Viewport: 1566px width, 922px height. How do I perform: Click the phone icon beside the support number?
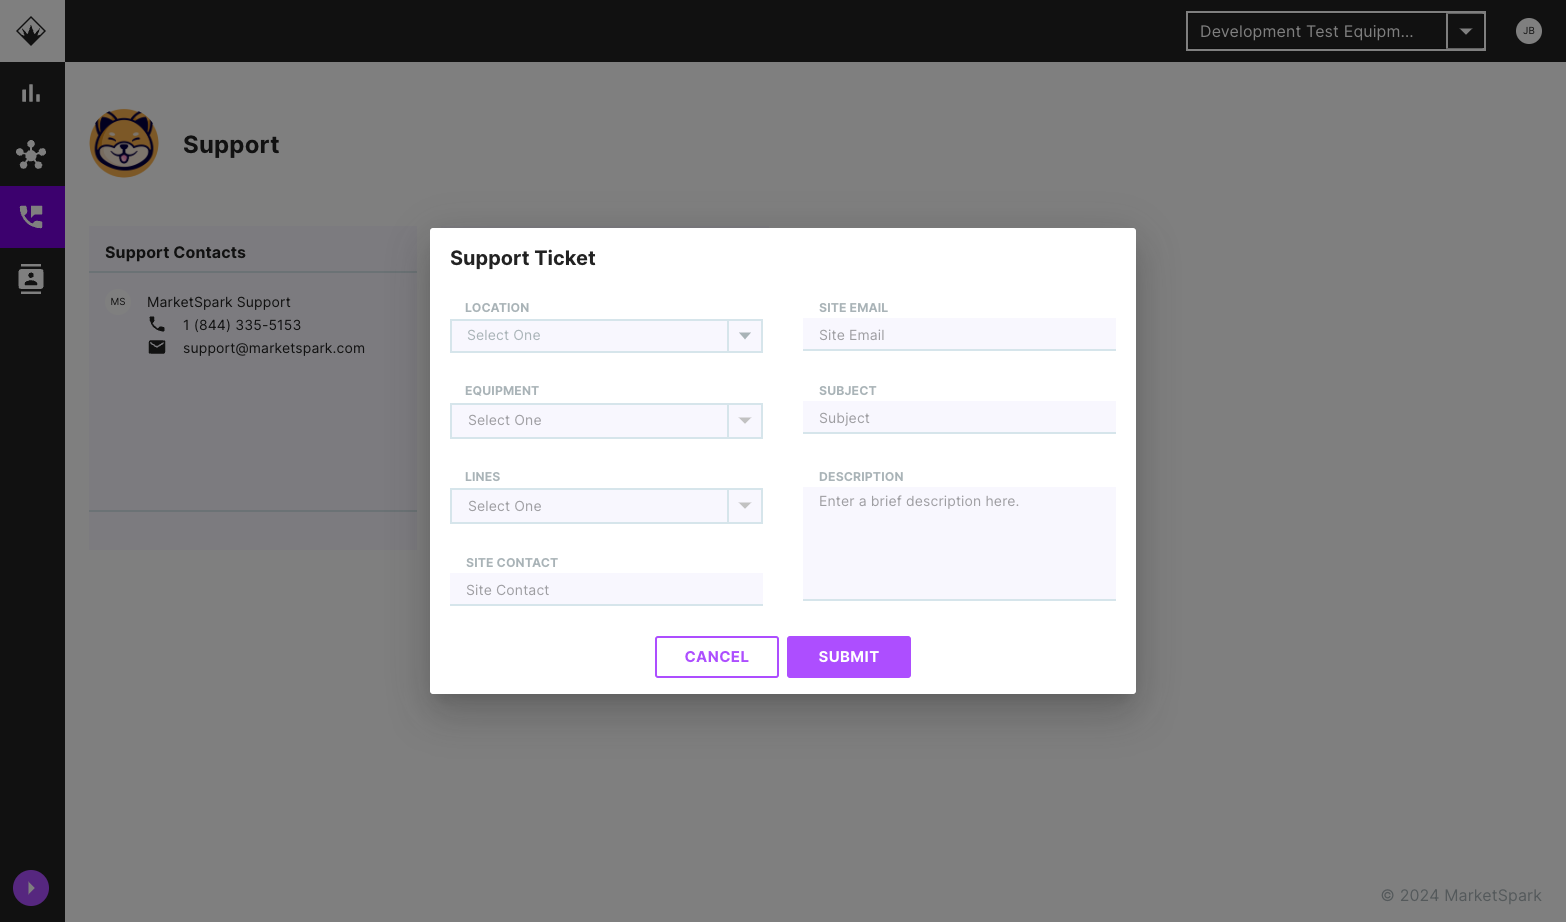pos(157,324)
